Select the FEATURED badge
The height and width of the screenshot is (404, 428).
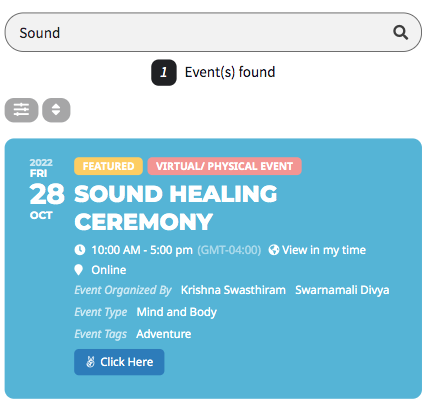click(x=108, y=166)
